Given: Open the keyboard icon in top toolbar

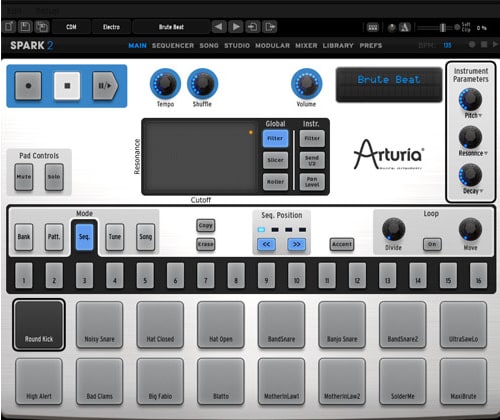Looking at the screenshot, I should [373, 27].
